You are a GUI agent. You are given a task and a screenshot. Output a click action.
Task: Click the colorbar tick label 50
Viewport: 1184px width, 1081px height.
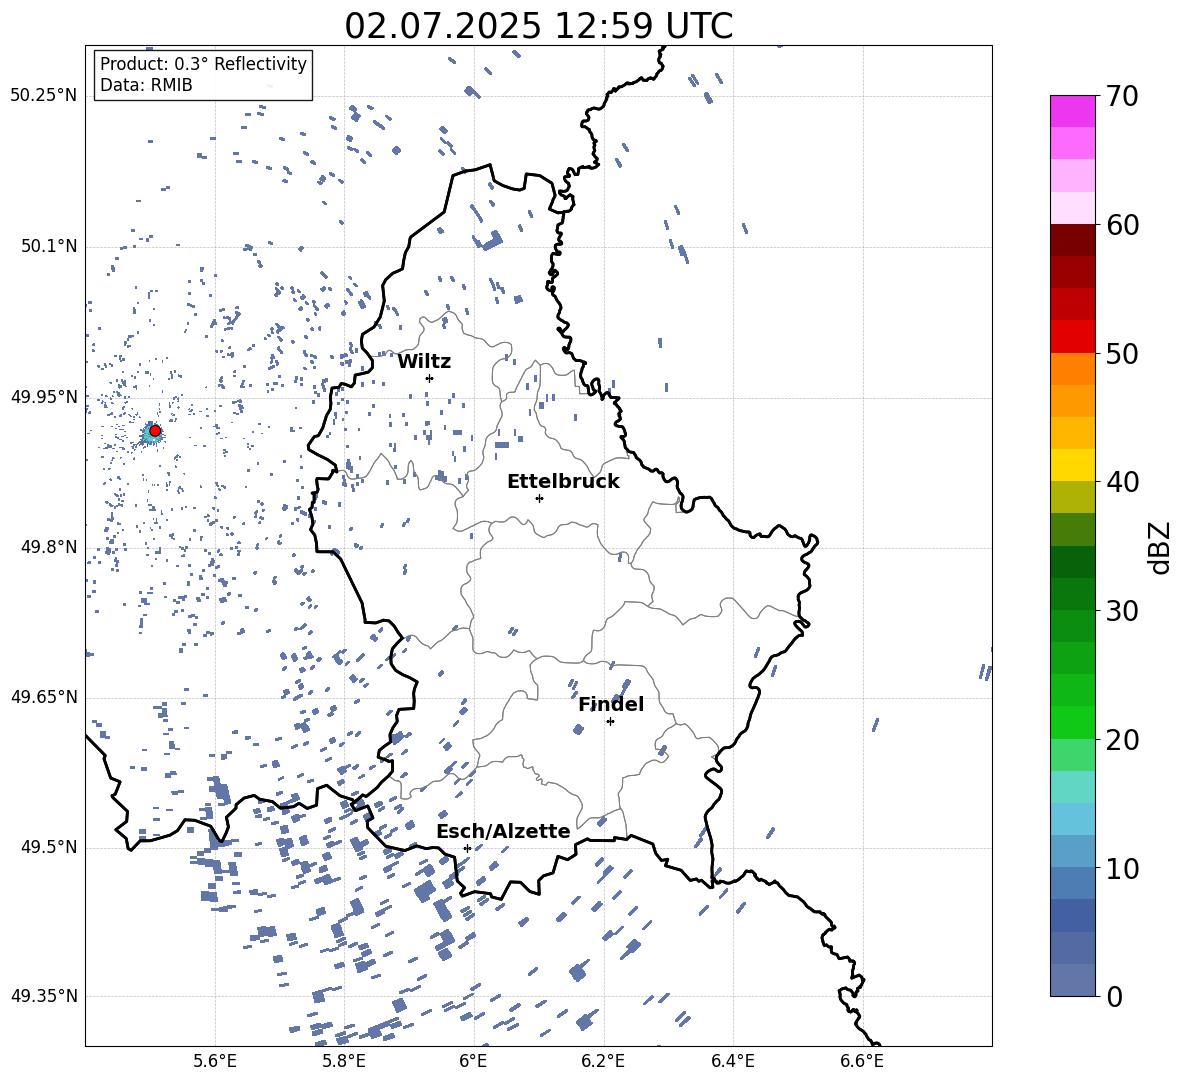coord(1122,353)
